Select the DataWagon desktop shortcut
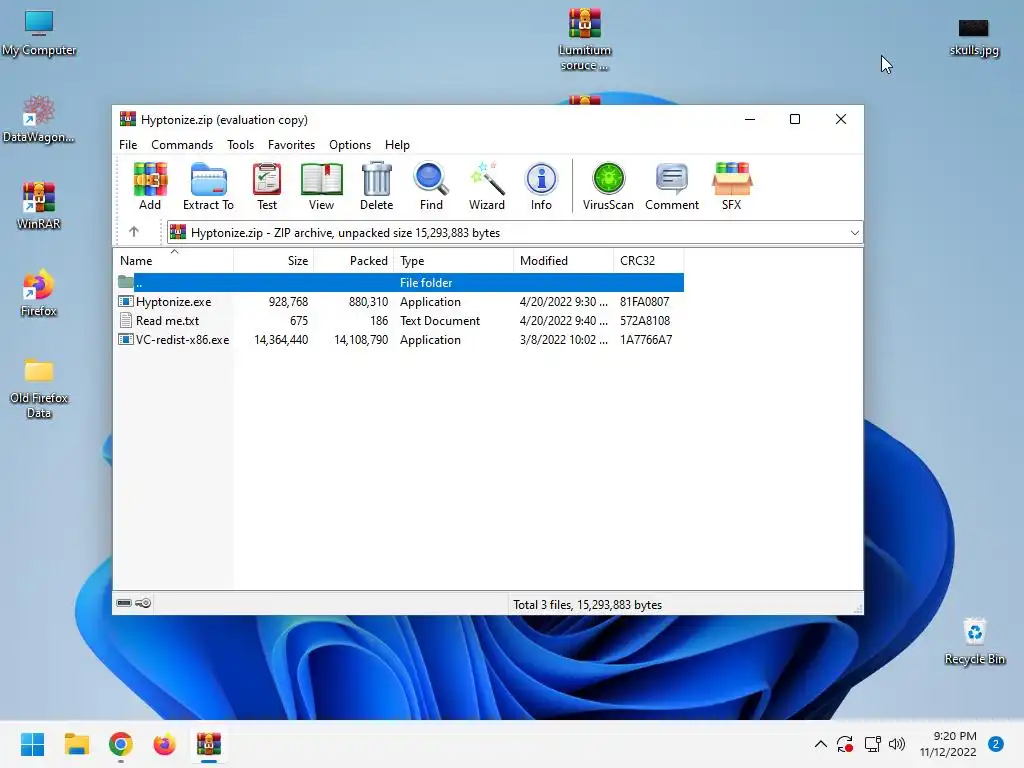This screenshot has width=1024, height=768. pos(39,120)
